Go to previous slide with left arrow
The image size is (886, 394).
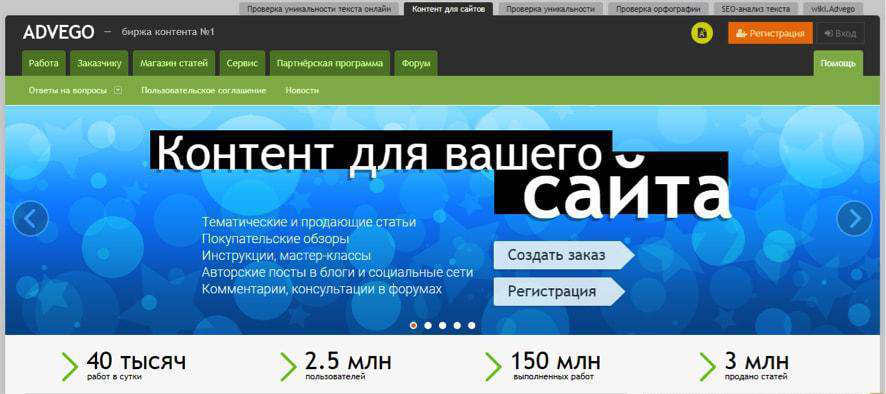(31, 218)
